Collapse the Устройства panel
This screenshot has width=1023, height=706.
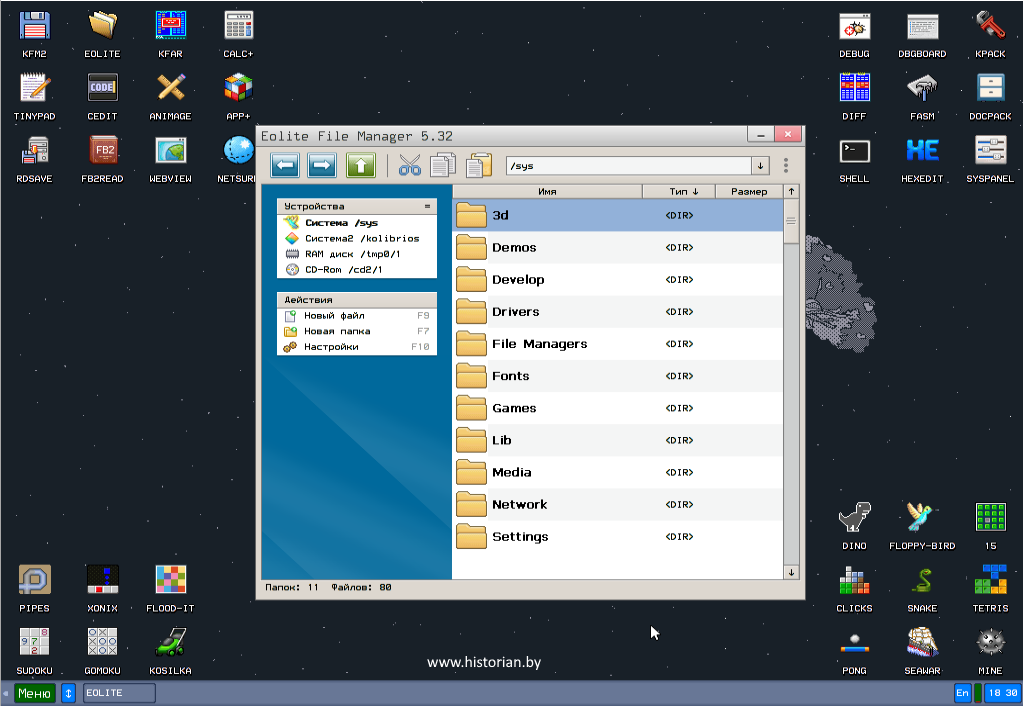[427, 207]
